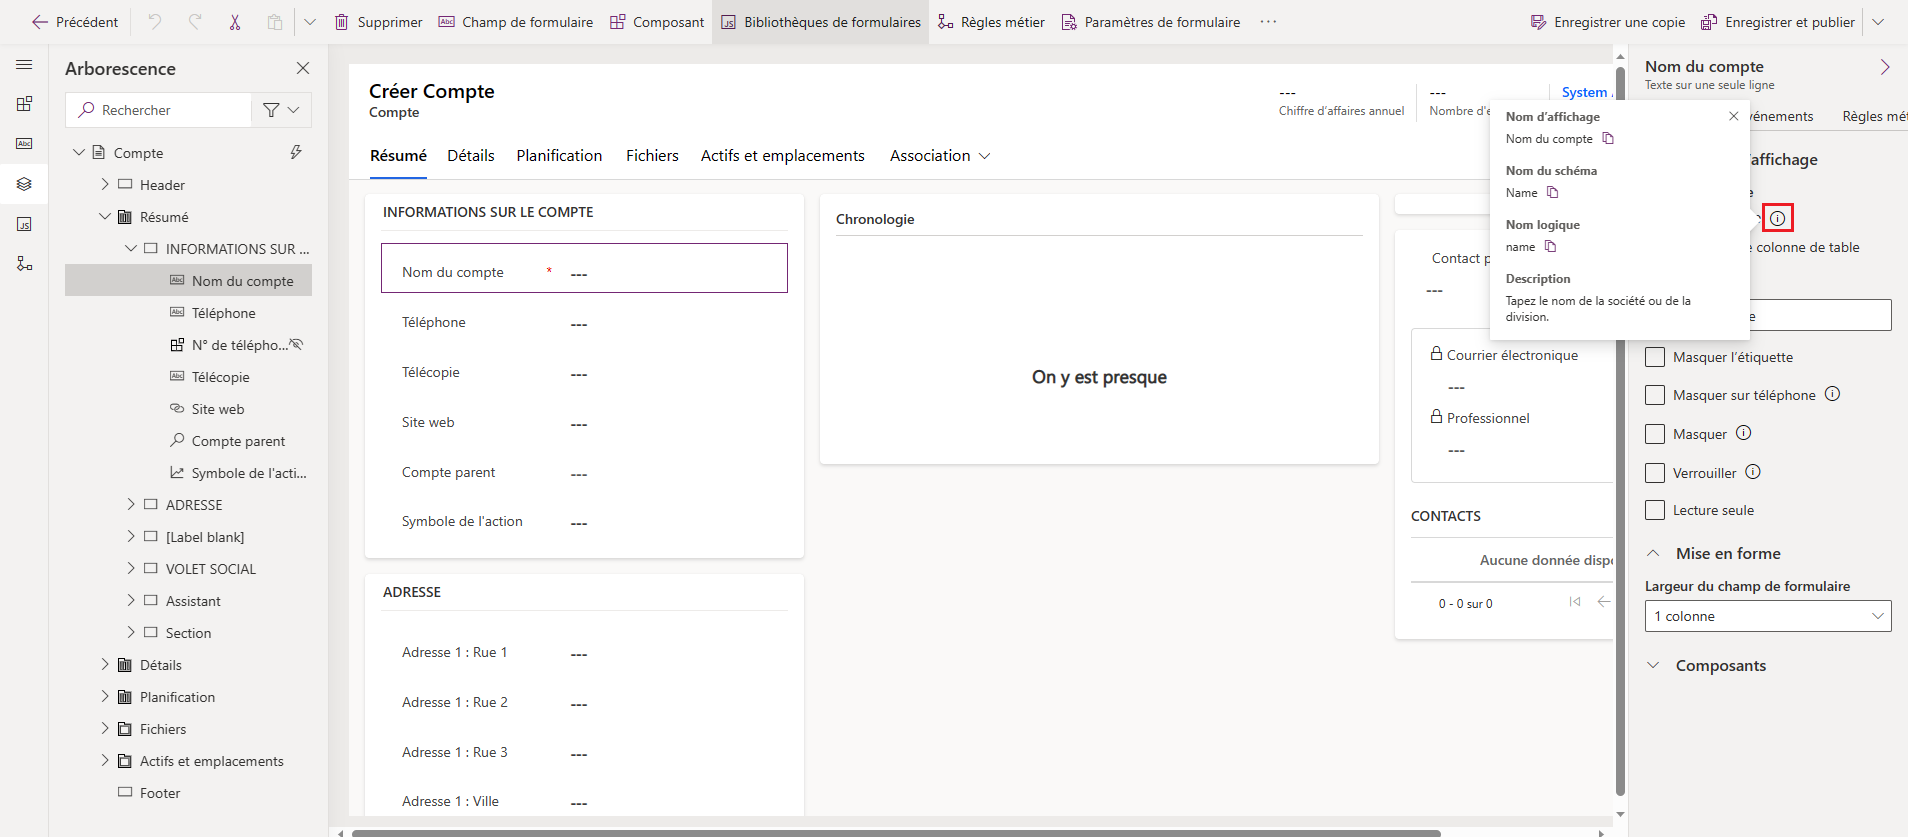Open Bibliothèques de formulaires
The height and width of the screenshot is (837, 1908).
pos(821,22)
